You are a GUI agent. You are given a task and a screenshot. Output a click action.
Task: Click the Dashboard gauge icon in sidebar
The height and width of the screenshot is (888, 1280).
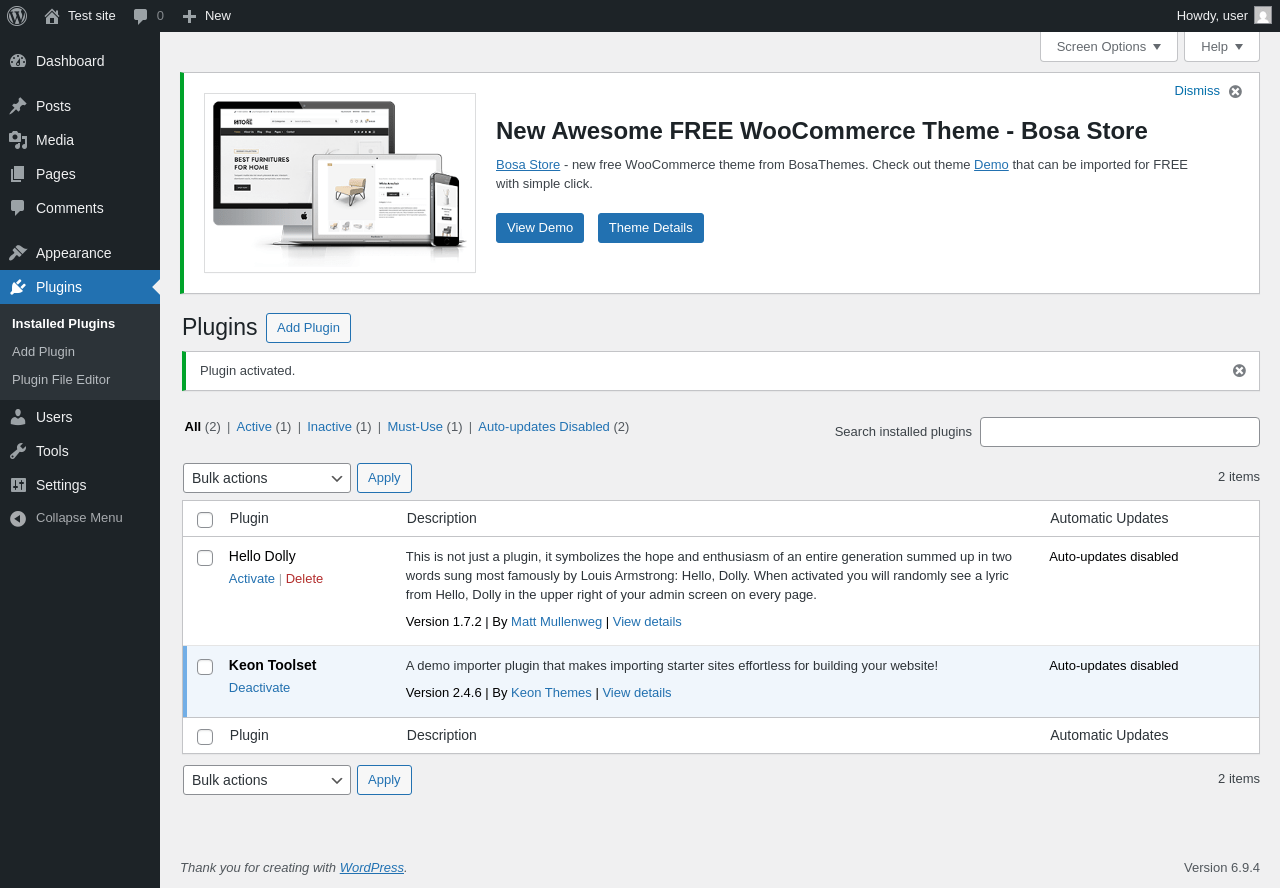tap(18, 61)
